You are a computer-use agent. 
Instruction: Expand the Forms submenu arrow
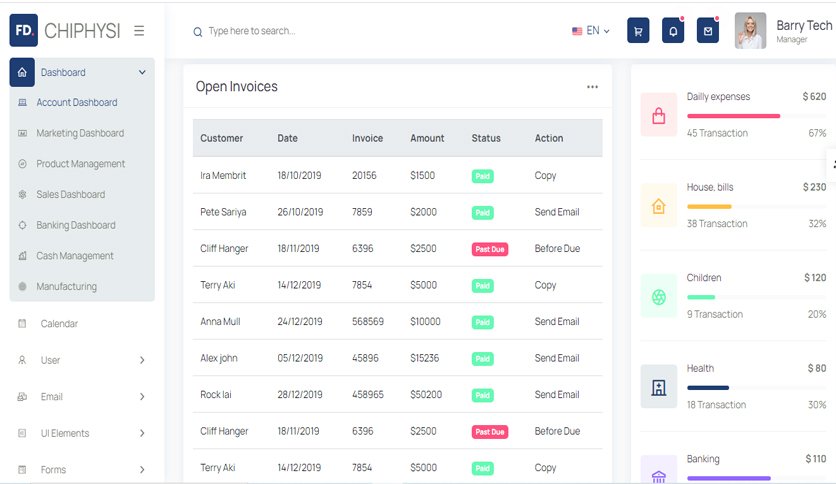tap(142, 470)
